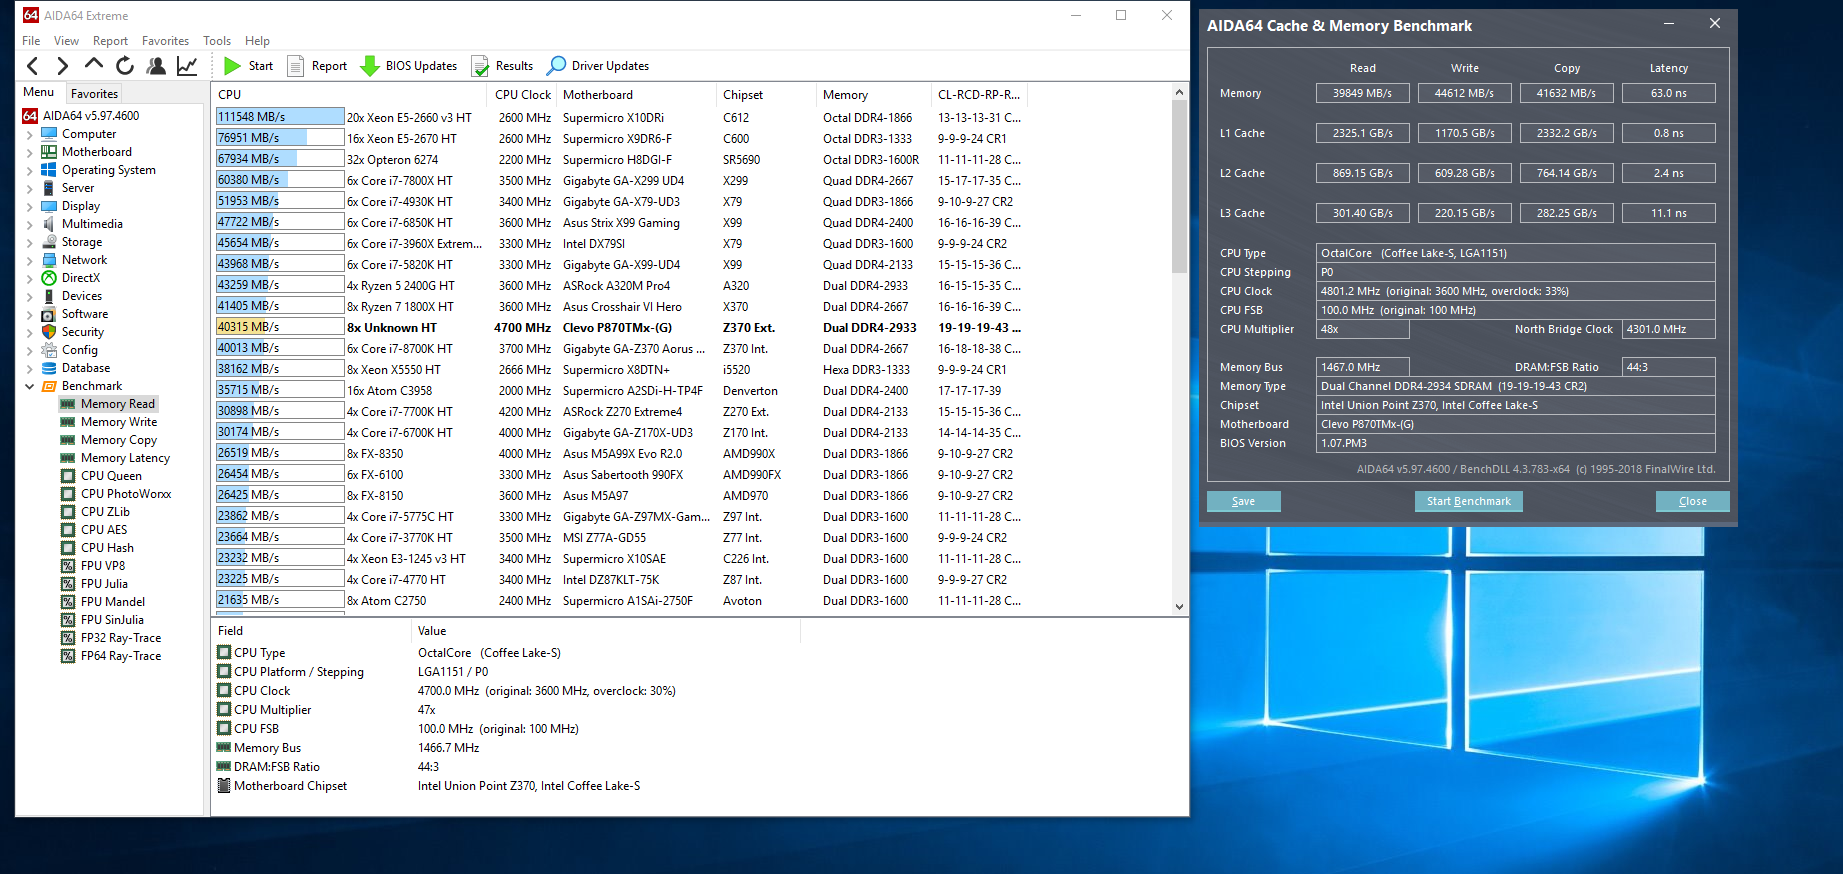Select the Software icon in the tree
Screen dimensions: 1843x874
point(48,314)
